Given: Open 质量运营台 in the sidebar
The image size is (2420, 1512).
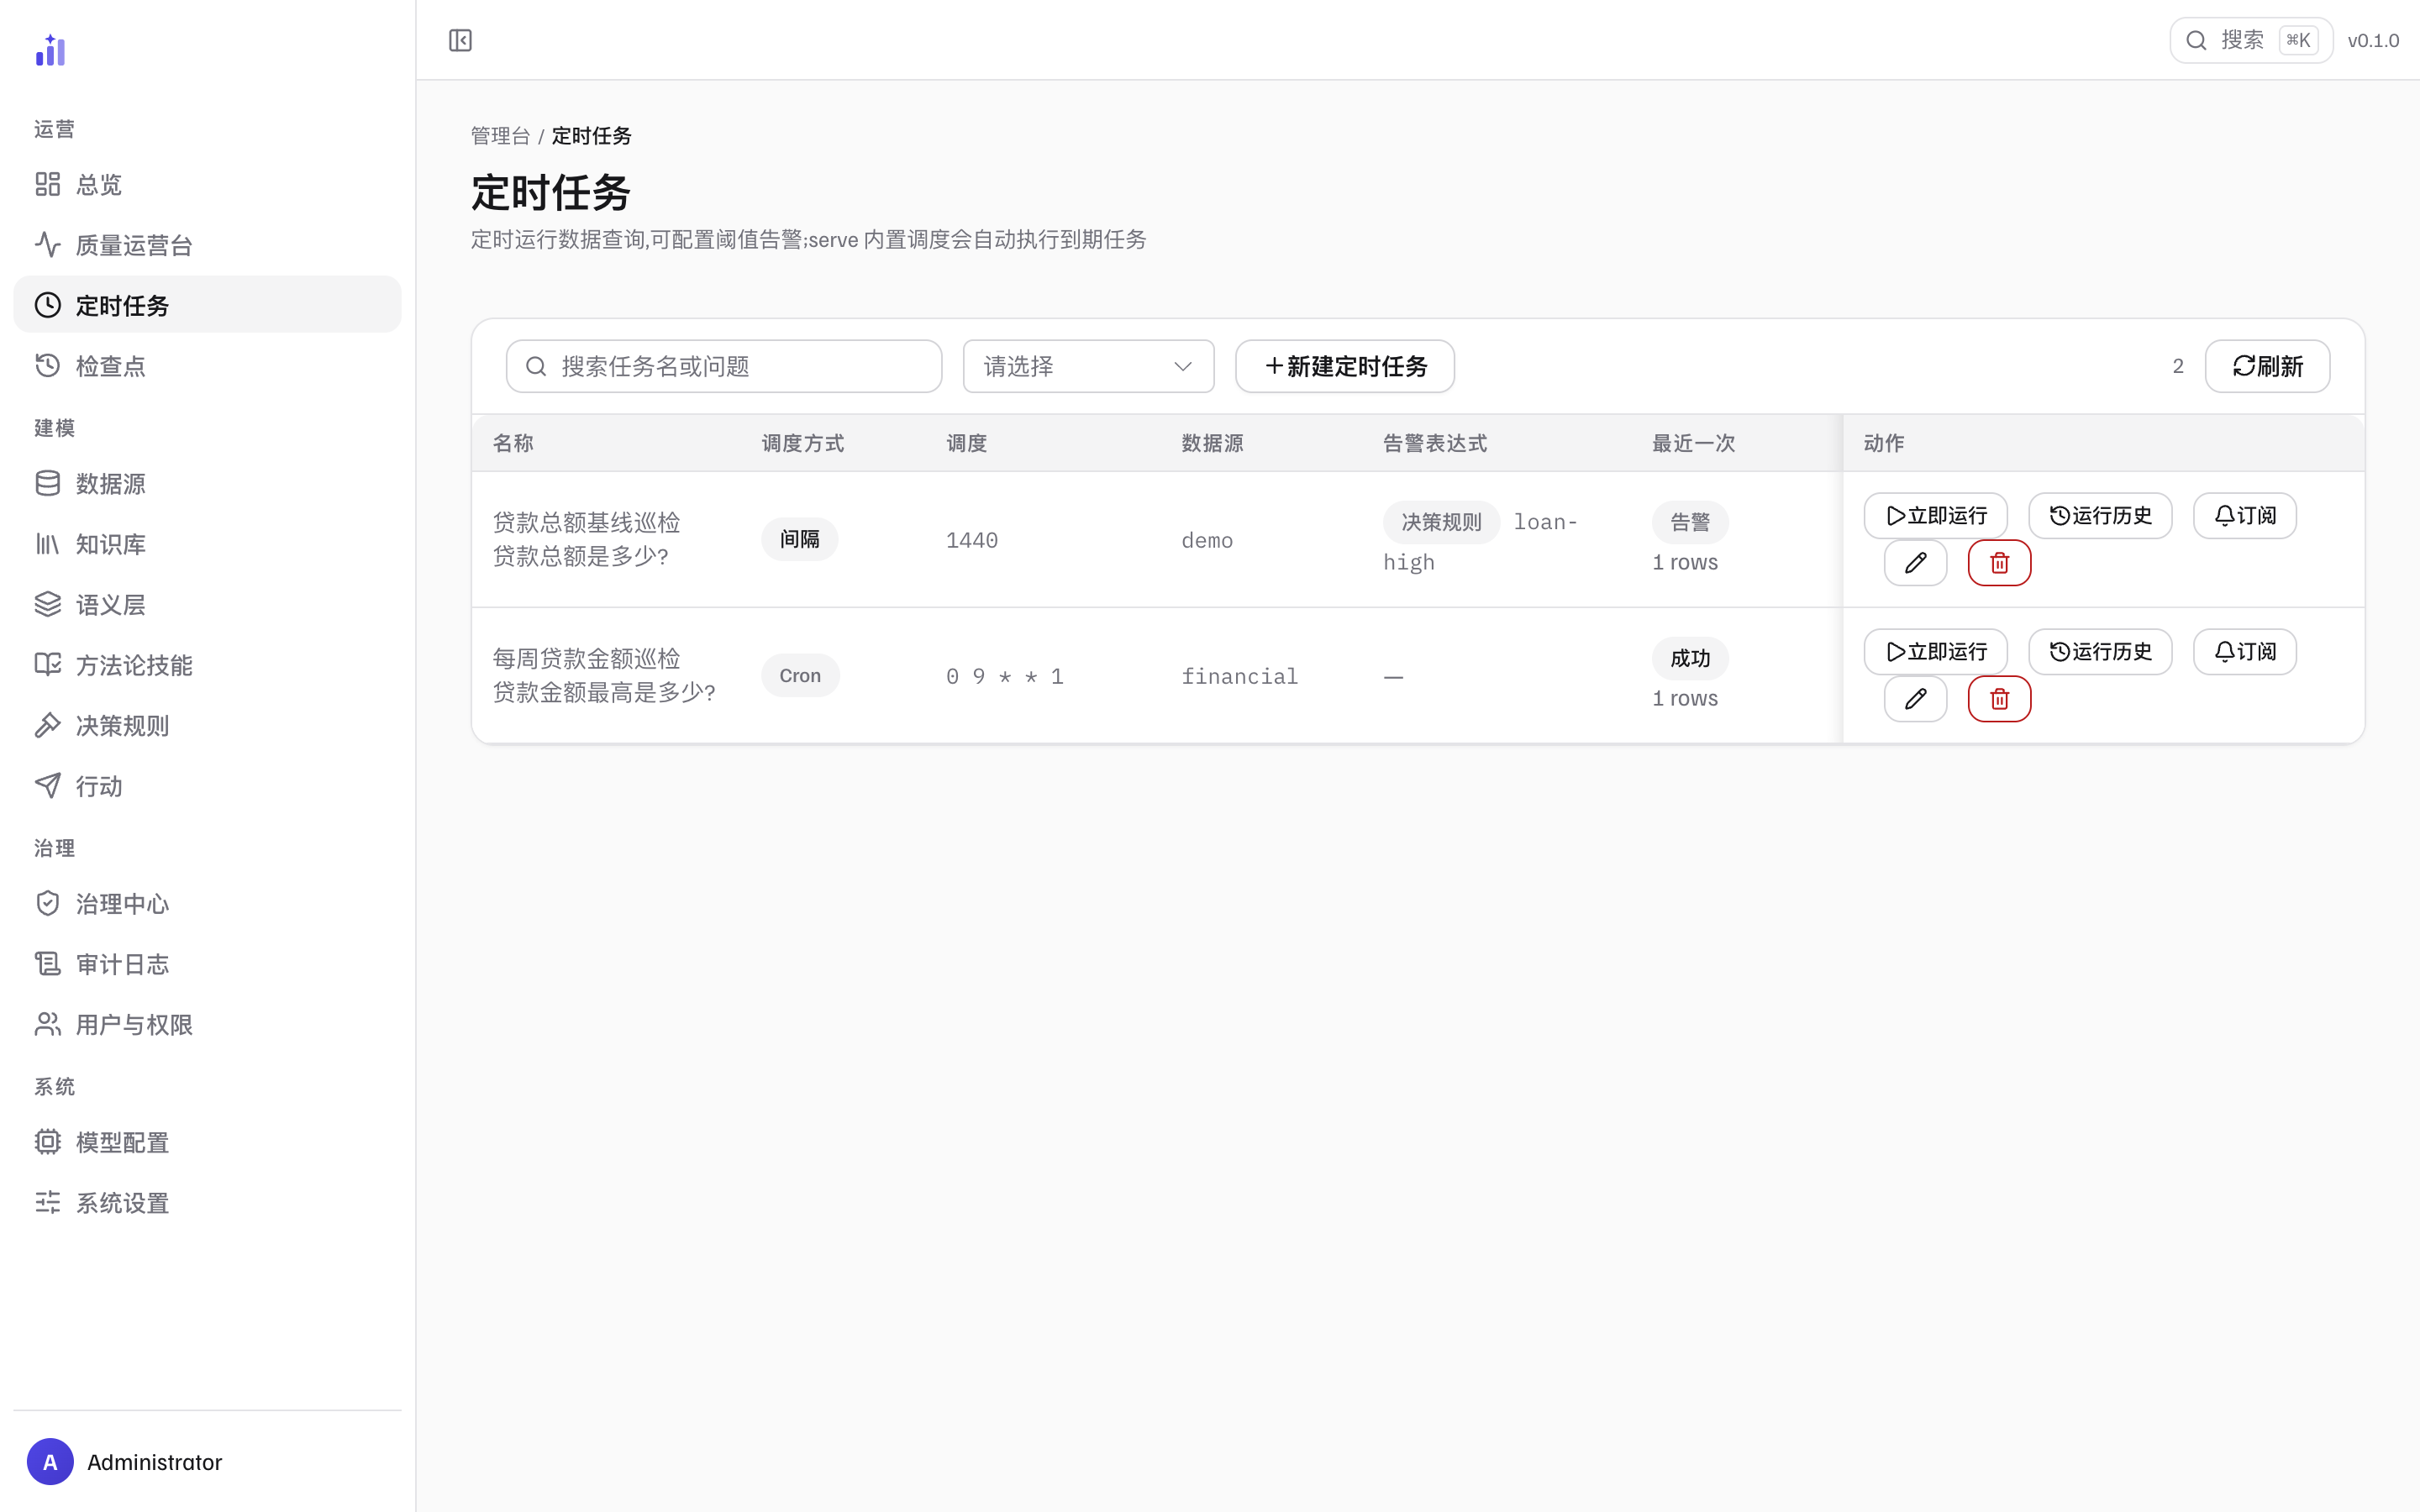Looking at the screenshot, I should [207, 245].
